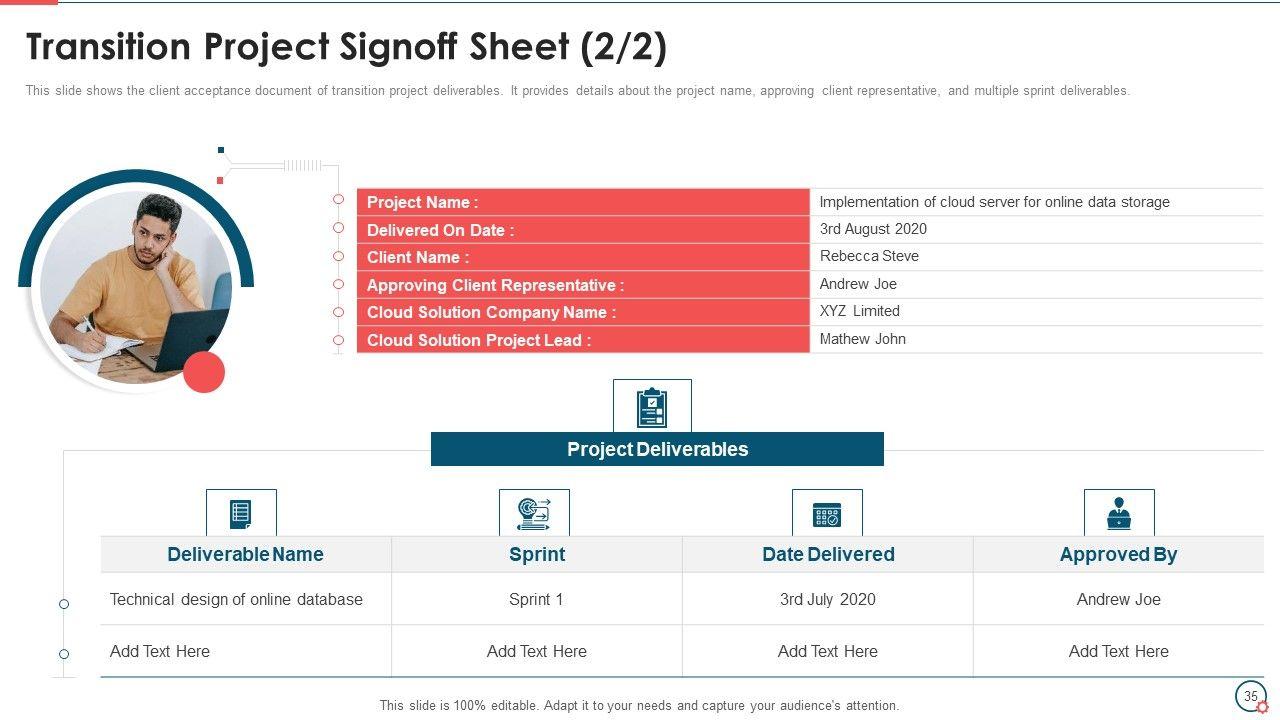Click the document icon above Deliverable Name
The height and width of the screenshot is (720, 1280).
tap(241, 514)
